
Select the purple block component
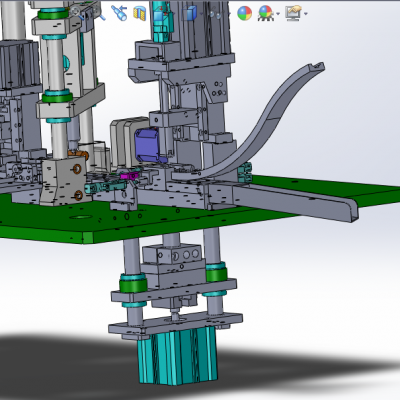pyautogui.click(x=147, y=145)
